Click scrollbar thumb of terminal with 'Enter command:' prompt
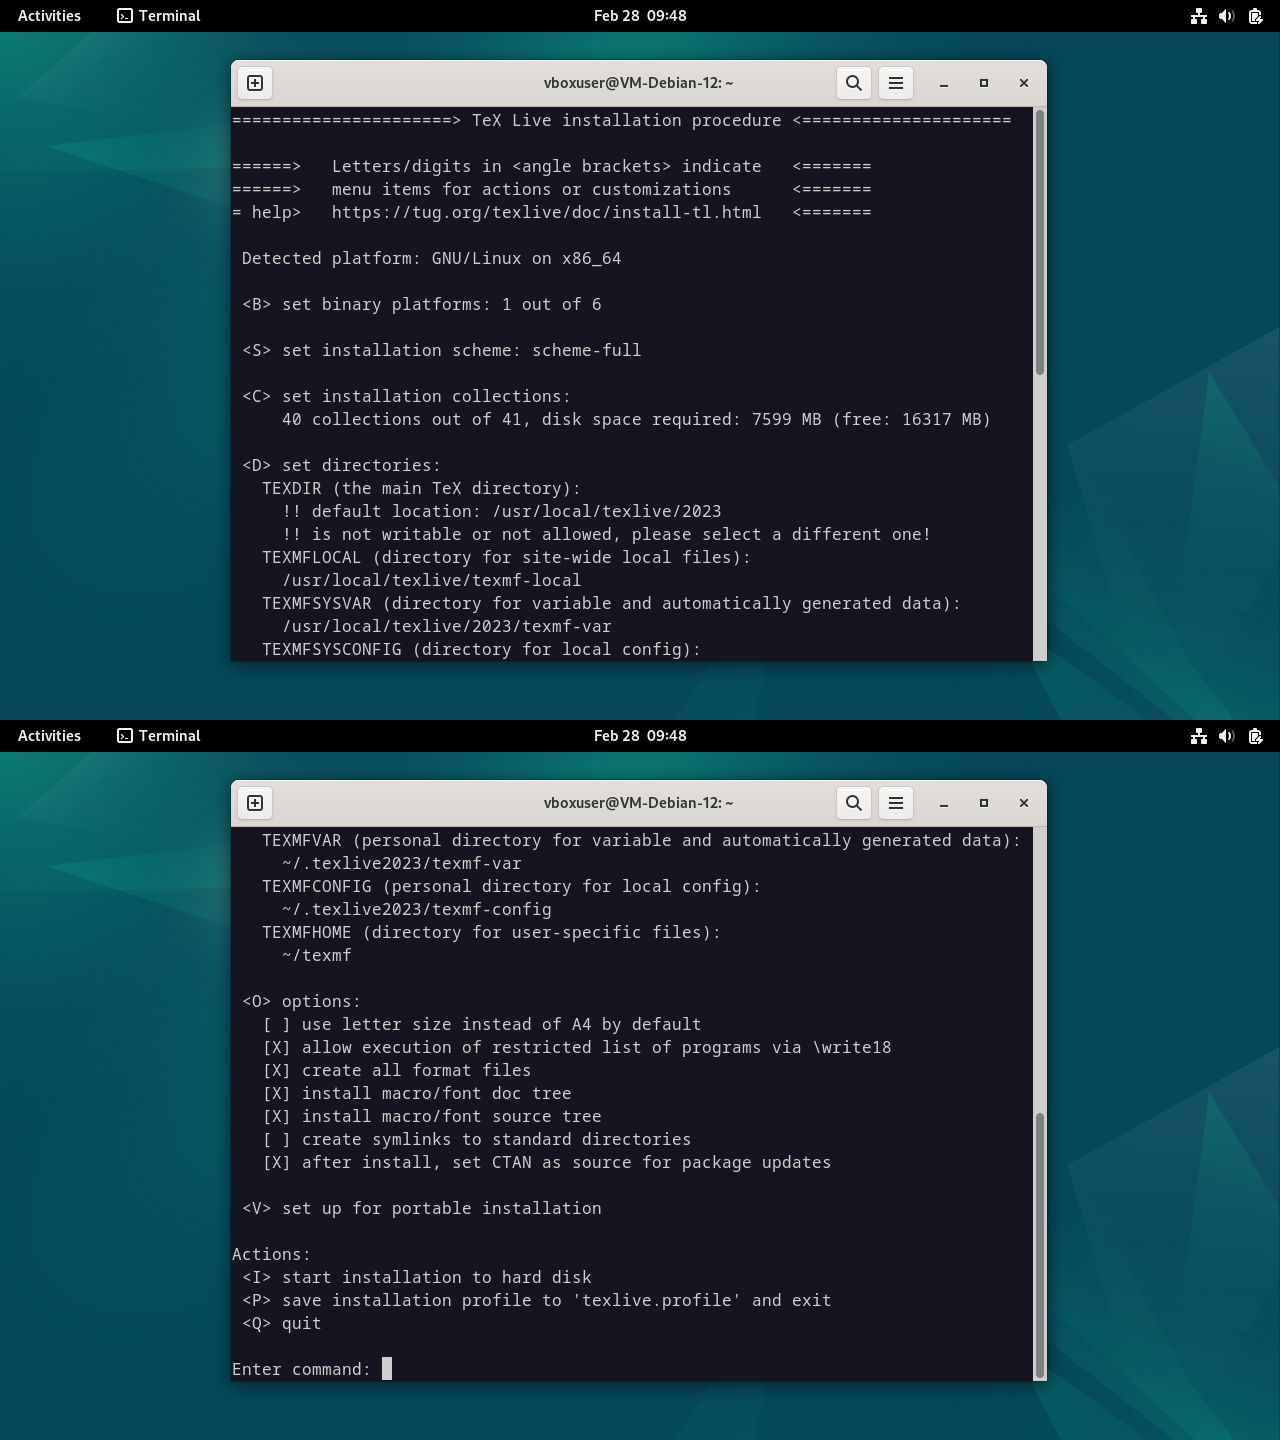The height and width of the screenshot is (1440, 1280). pos(1040,1245)
